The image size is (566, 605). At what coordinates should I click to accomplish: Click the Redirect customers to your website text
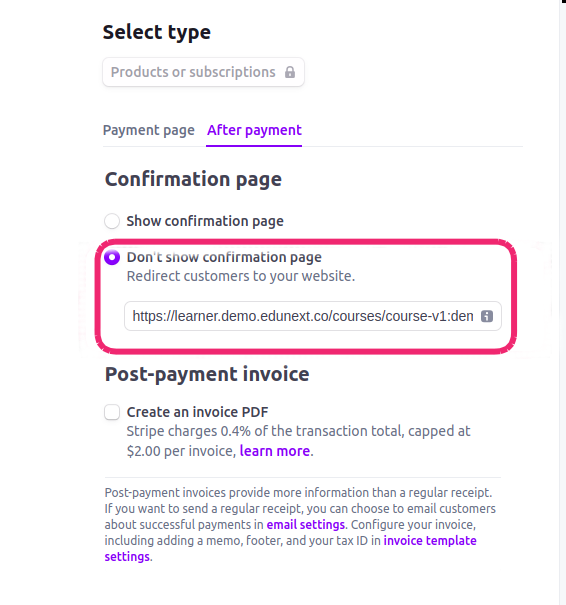click(241, 276)
